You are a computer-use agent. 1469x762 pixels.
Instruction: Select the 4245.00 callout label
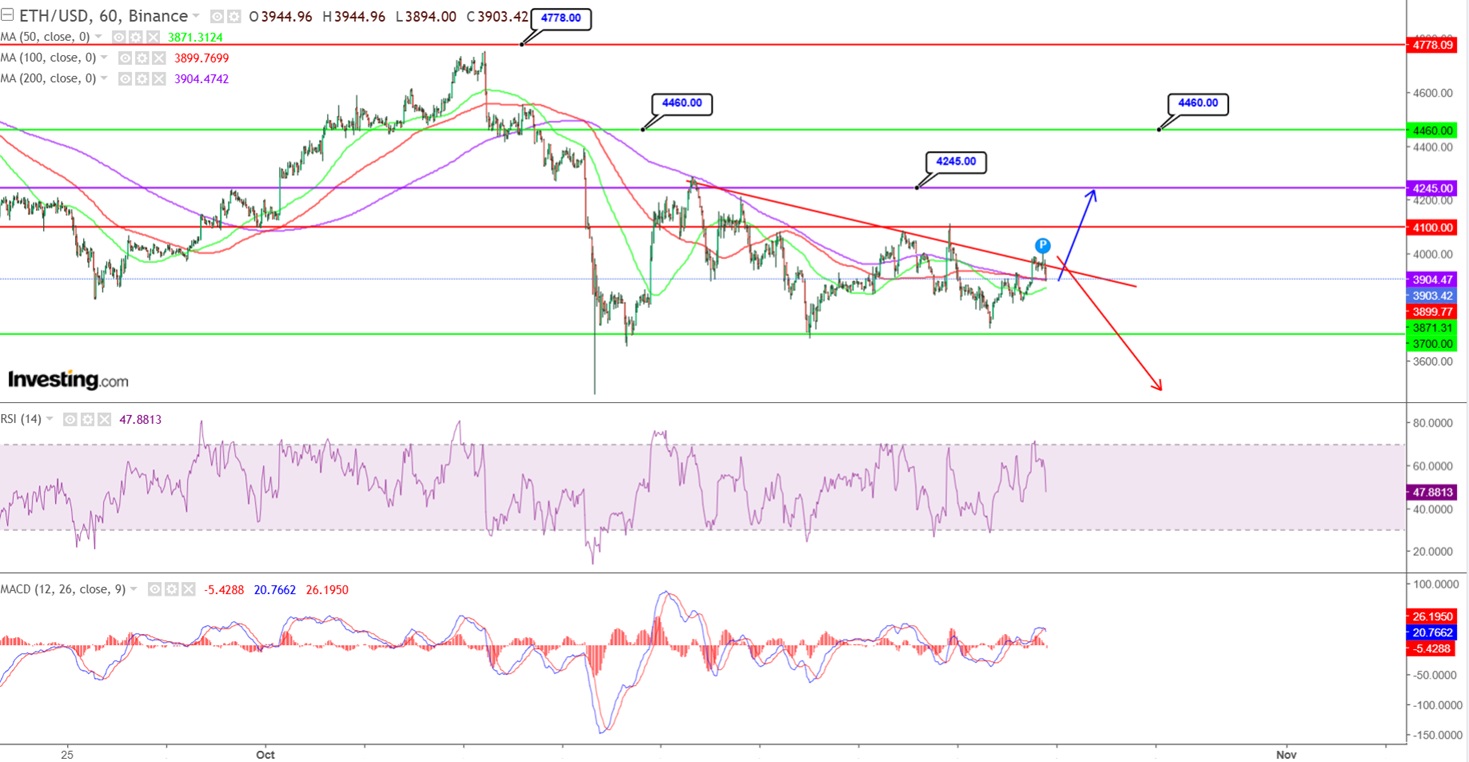(958, 160)
